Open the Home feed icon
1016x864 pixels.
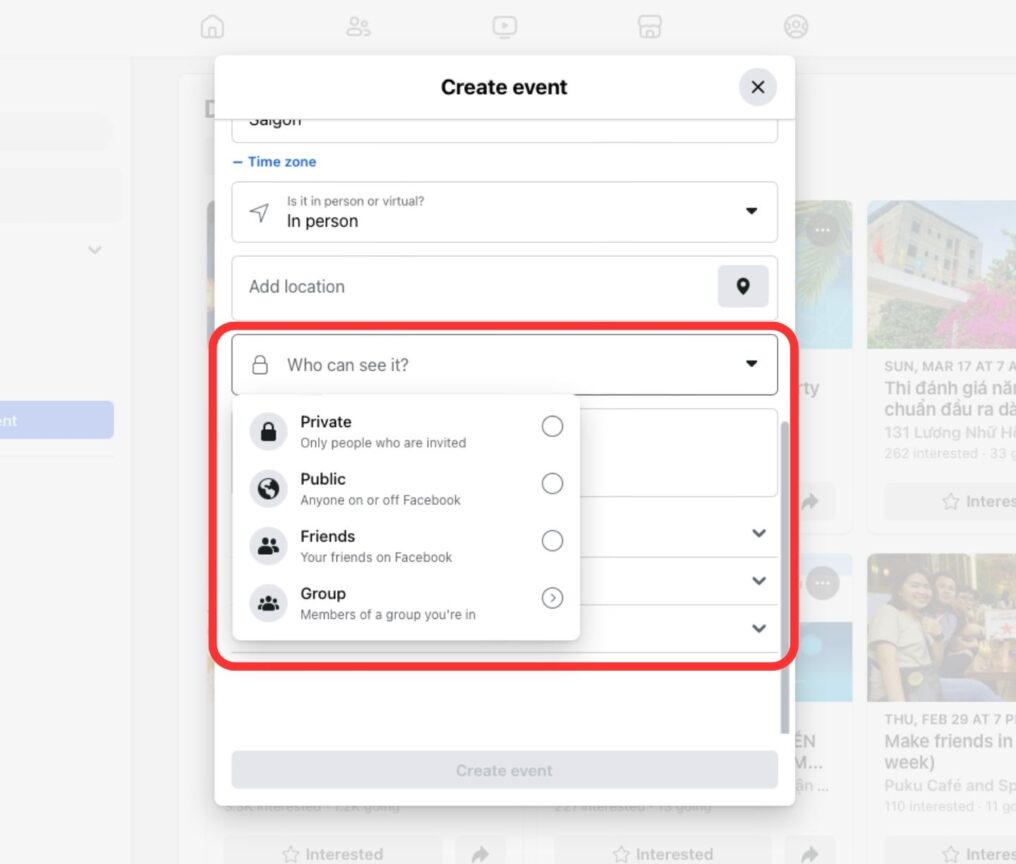point(213,27)
